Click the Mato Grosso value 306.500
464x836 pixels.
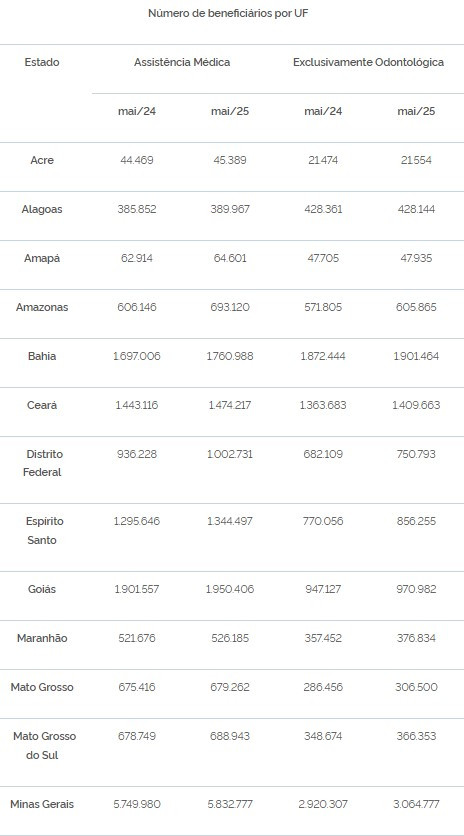click(x=416, y=688)
